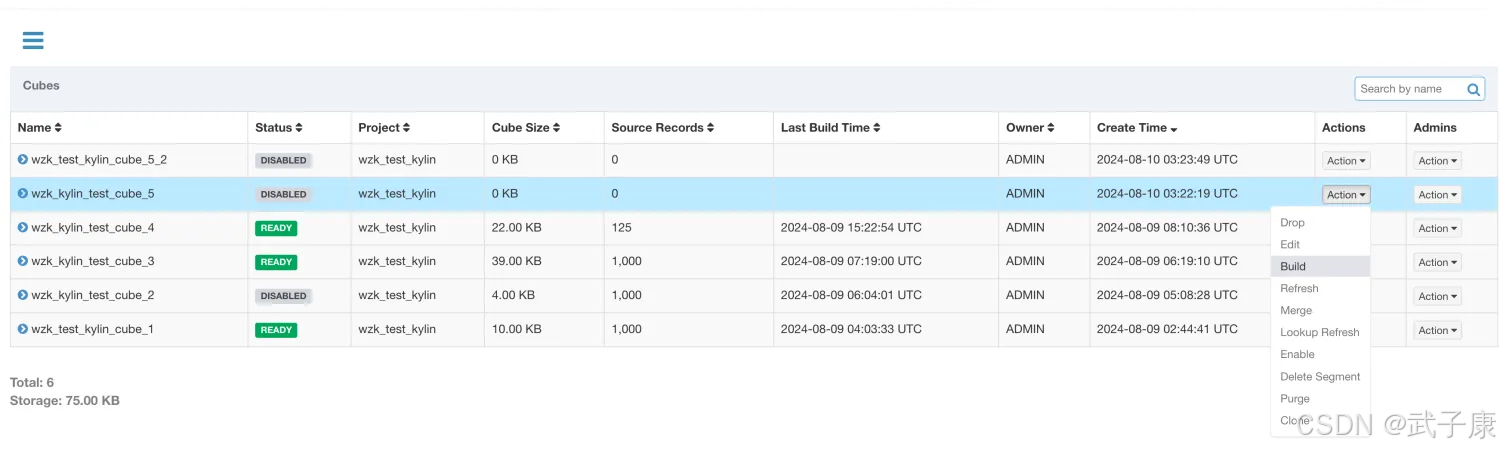Expand details arrow for wzk_kylin_test_cube_3

(x=23, y=262)
